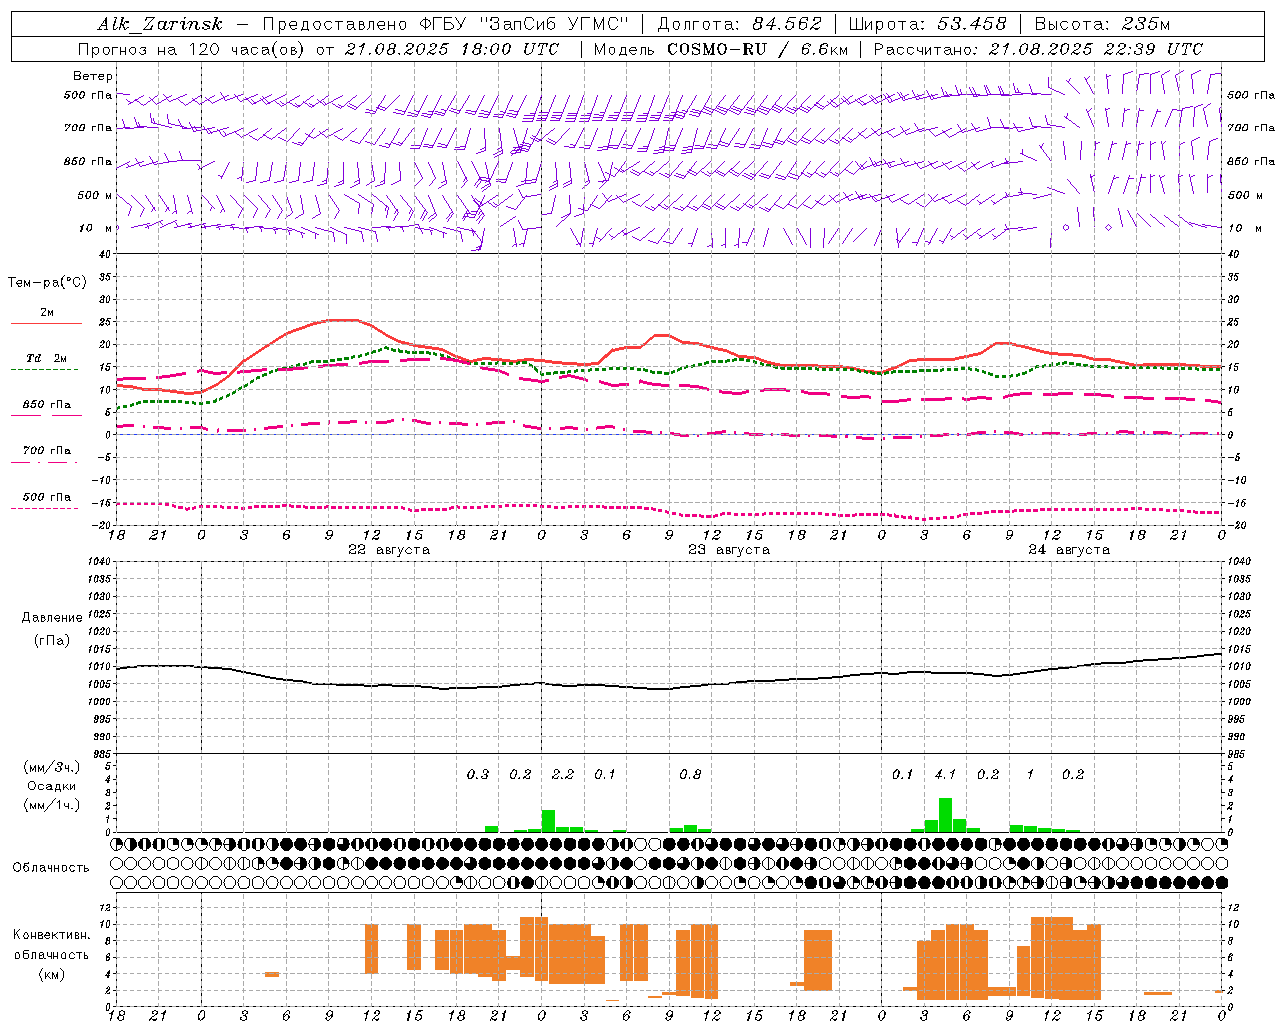Viewport: 1280px width, 1024px height.
Task: Click the tallest green precipitation bar under 4.1
Action: pyautogui.click(x=945, y=815)
